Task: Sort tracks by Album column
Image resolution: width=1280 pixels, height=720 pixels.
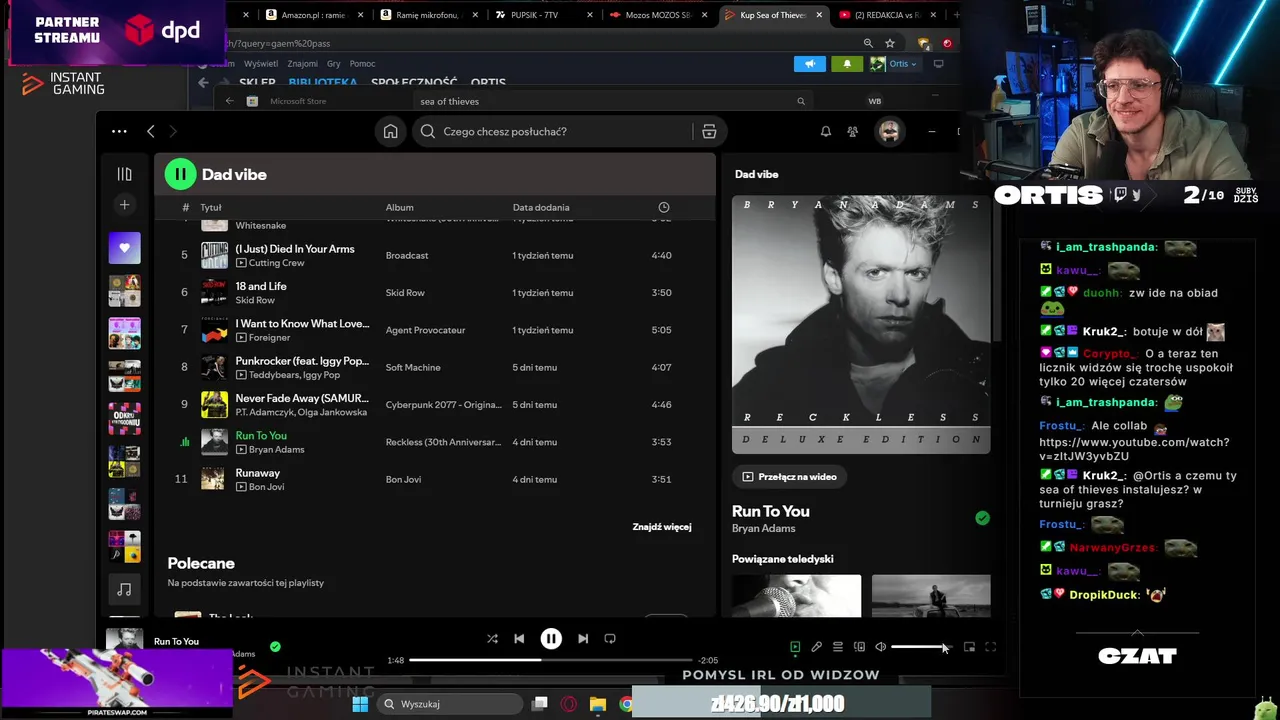Action: 399,207
